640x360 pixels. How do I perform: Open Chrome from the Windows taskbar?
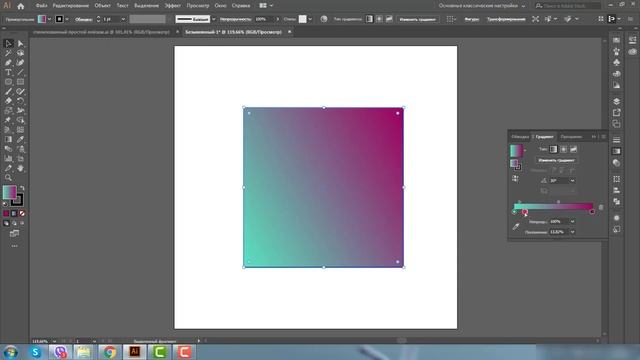pos(109,352)
